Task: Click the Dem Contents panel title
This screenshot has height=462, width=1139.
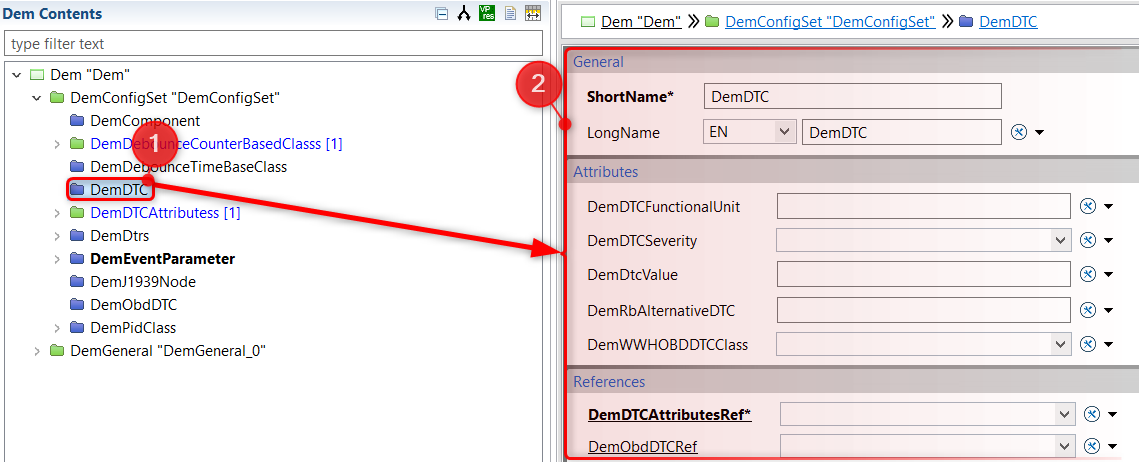Action: point(52,13)
